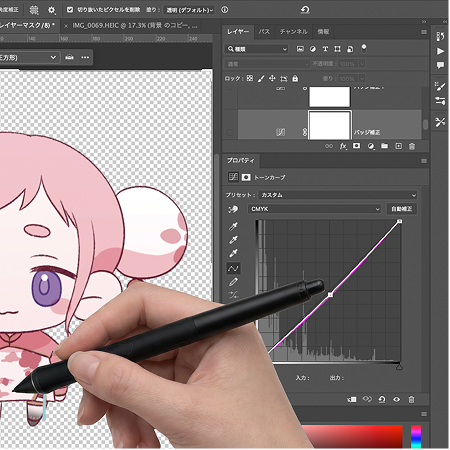Open the layer kind filter dropdown
This screenshot has height=450, width=450.
pyautogui.click(x=256, y=49)
